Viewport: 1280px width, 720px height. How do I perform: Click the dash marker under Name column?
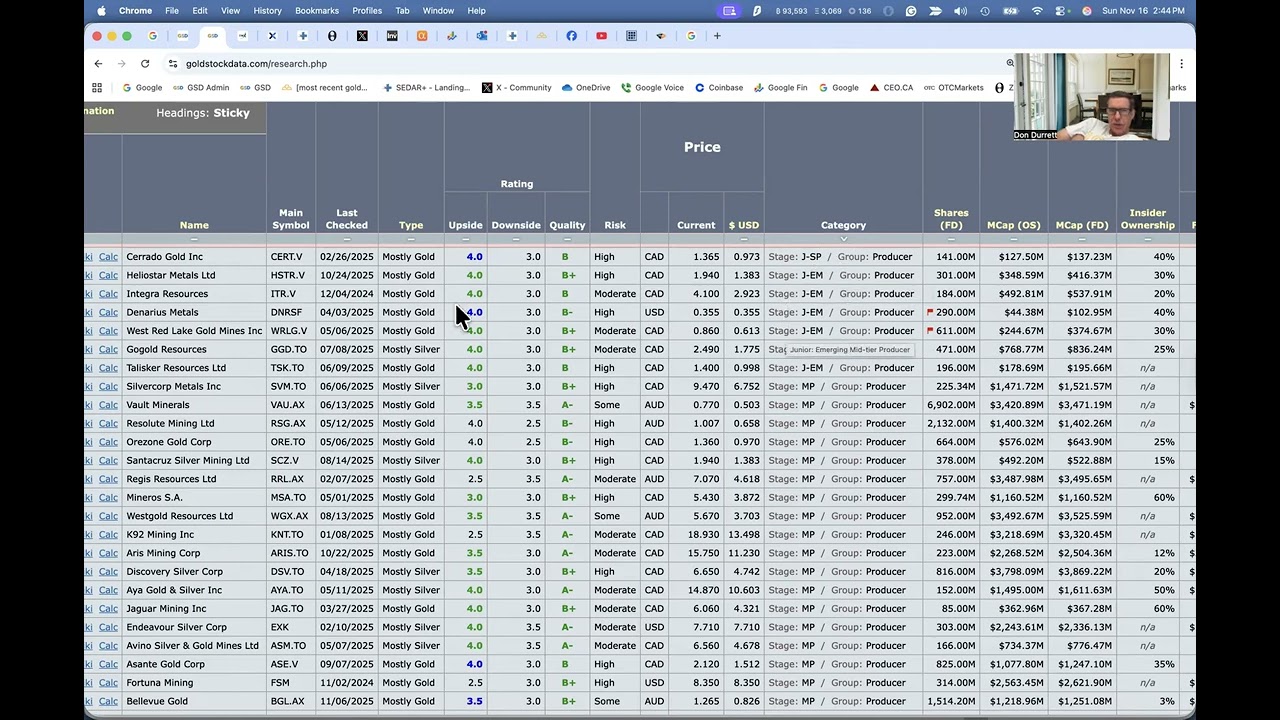(x=194, y=240)
